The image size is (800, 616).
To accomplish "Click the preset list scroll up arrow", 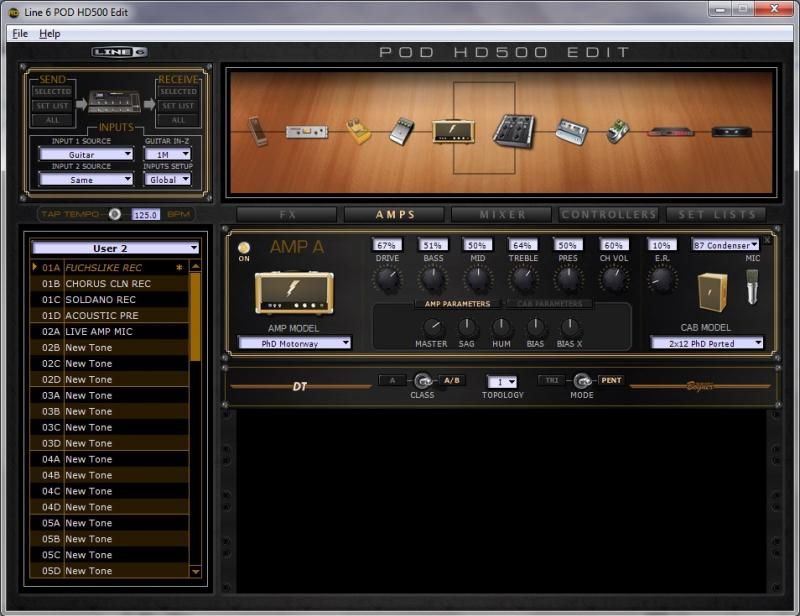I will (x=195, y=266).
